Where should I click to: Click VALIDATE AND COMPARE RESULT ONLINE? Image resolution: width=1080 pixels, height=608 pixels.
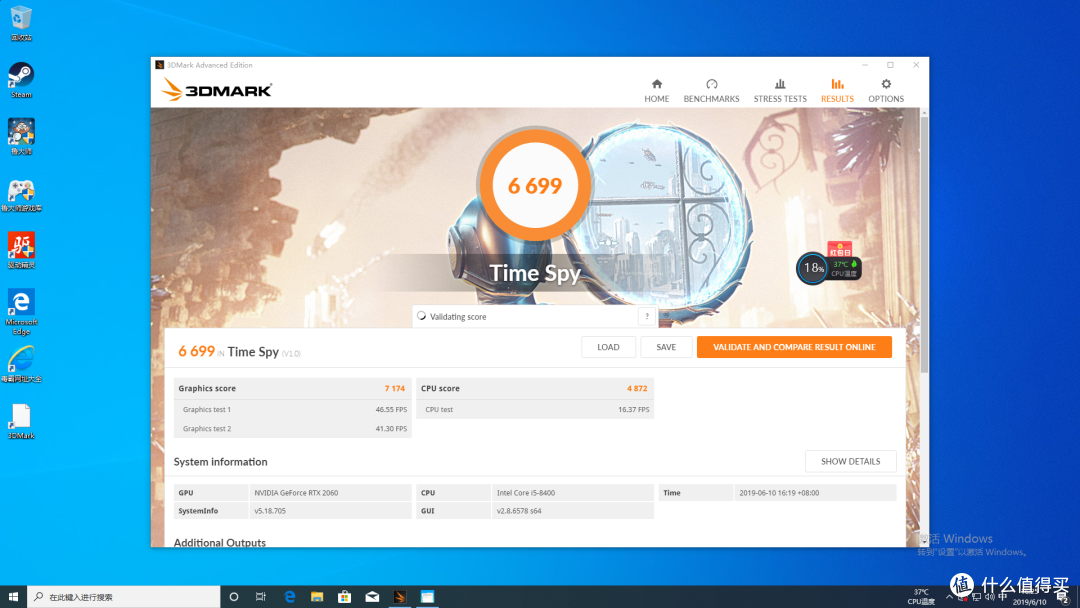pyautogui.click(x=794, y=347)
